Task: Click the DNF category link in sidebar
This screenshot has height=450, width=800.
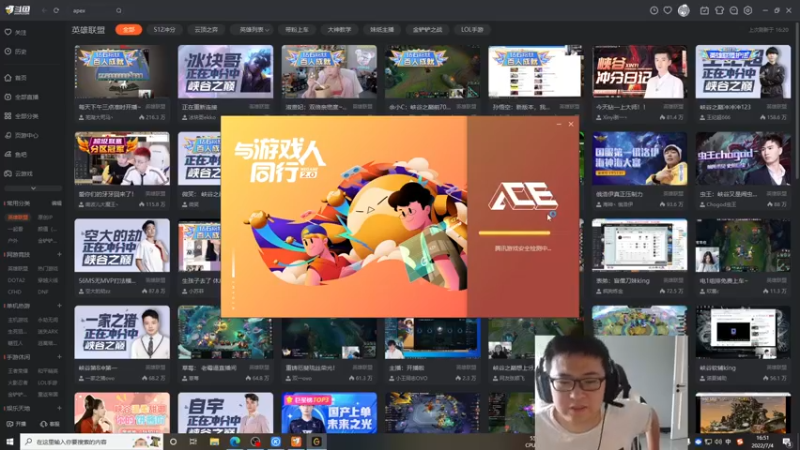Action: (43, 292)
